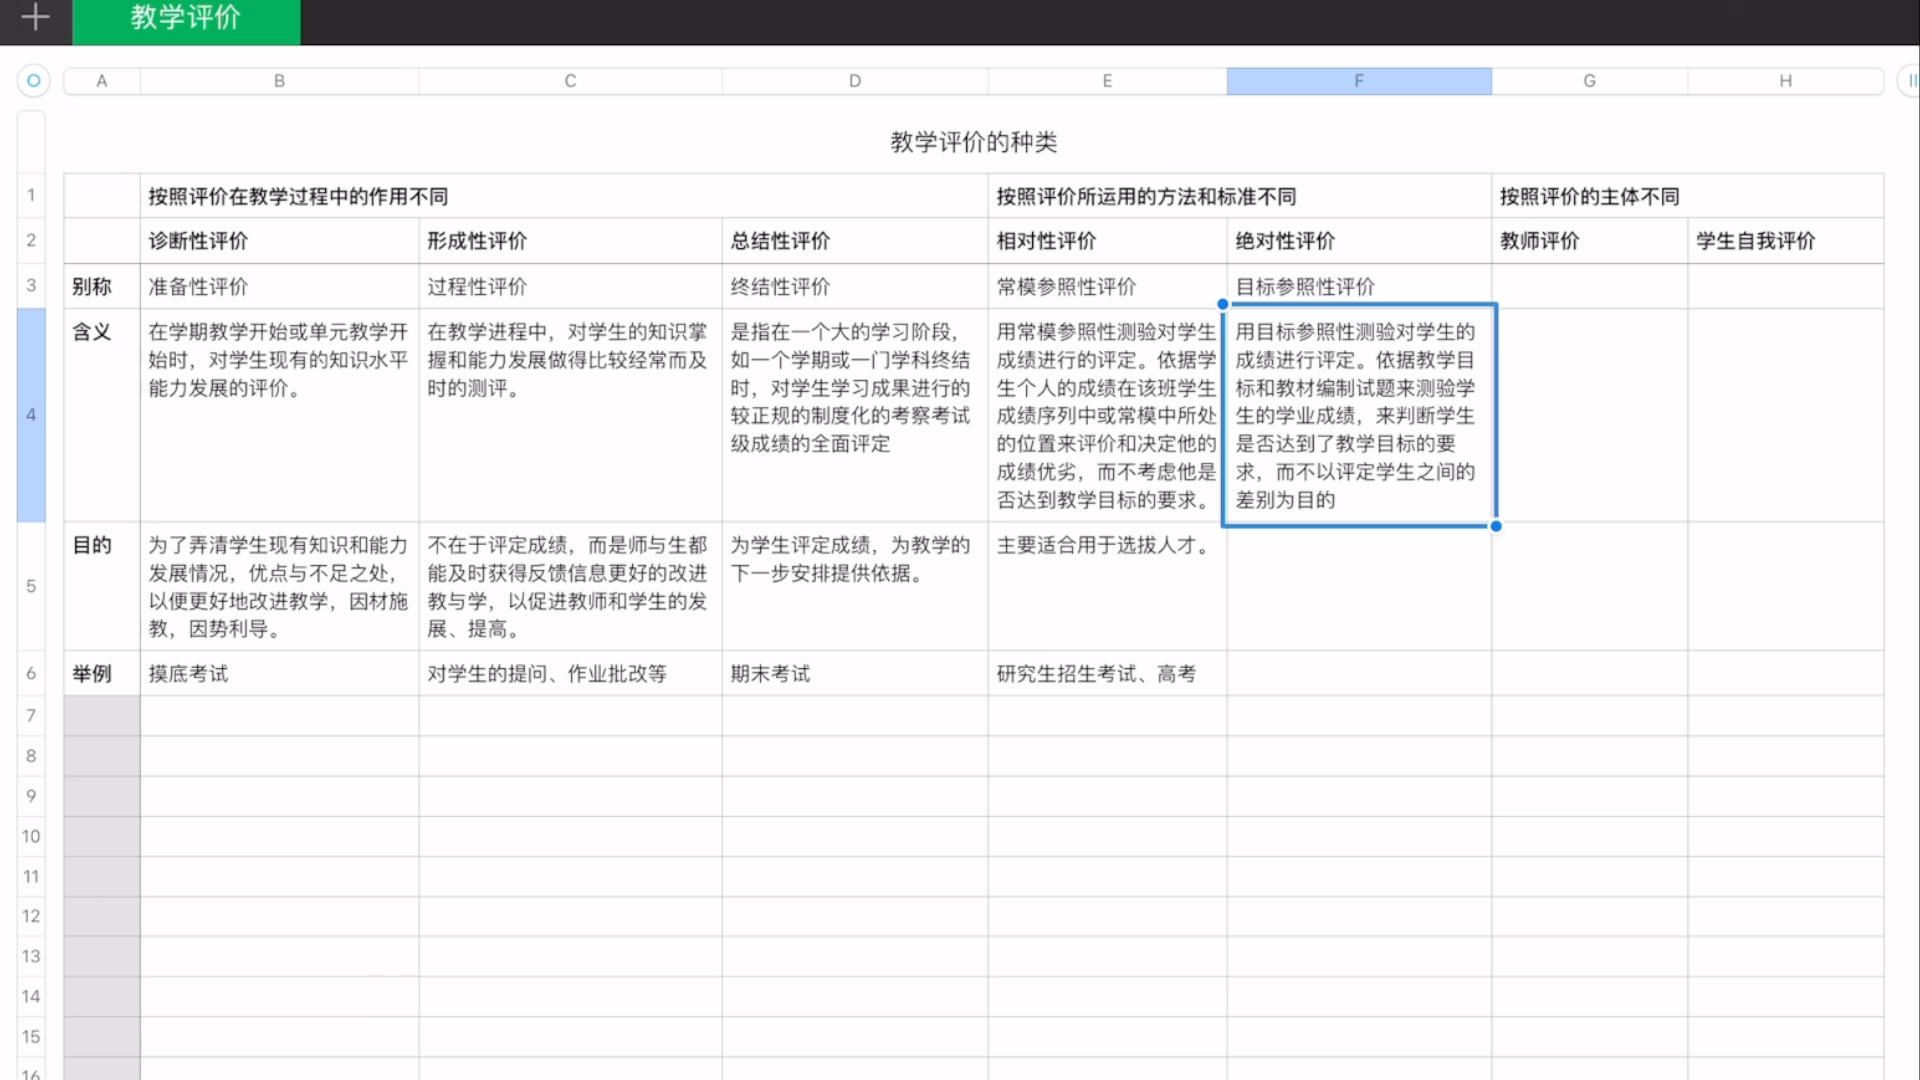Screen dimensions: 1920x1080
Task: Select row 10 header
Action: (x=31, y=836)
